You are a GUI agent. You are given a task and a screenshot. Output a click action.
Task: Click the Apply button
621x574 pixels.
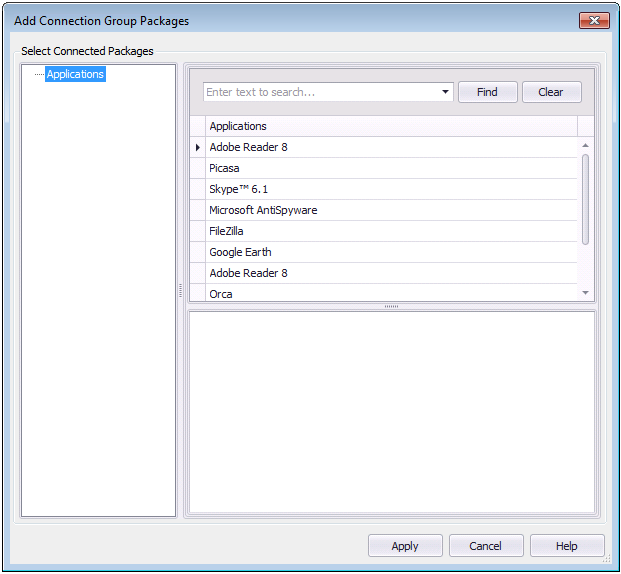click(405, 546)
